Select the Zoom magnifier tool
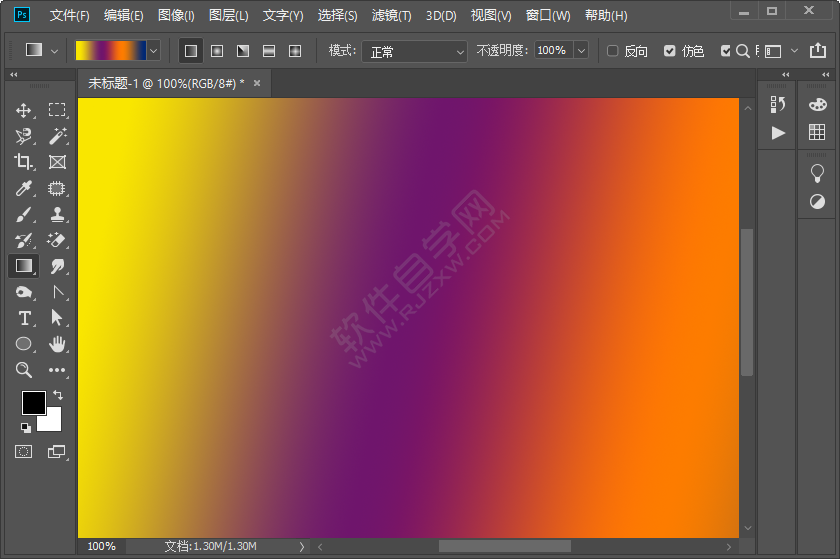 coord(24,369)
